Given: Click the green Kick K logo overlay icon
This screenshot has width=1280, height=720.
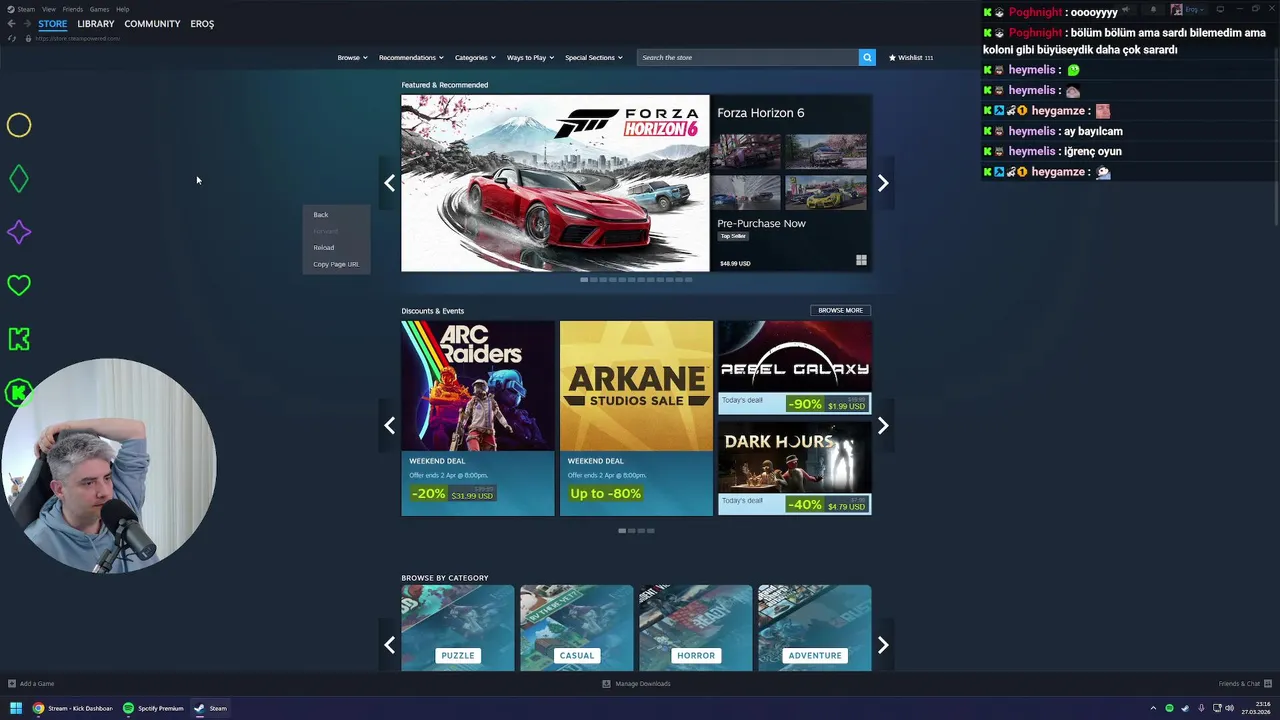Looking at the screenshot, I should pos(19,339).
